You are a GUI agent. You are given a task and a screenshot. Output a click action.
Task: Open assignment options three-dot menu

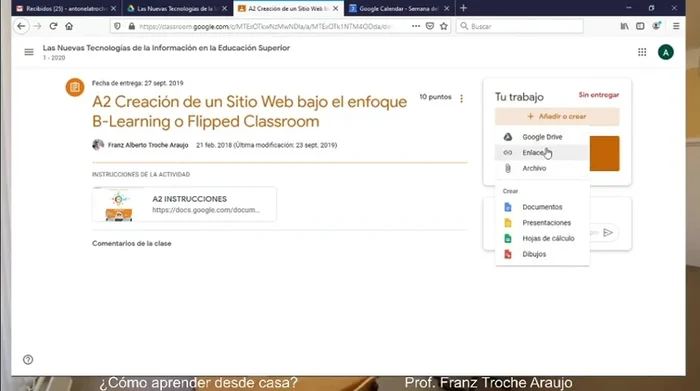pos(461,98)
